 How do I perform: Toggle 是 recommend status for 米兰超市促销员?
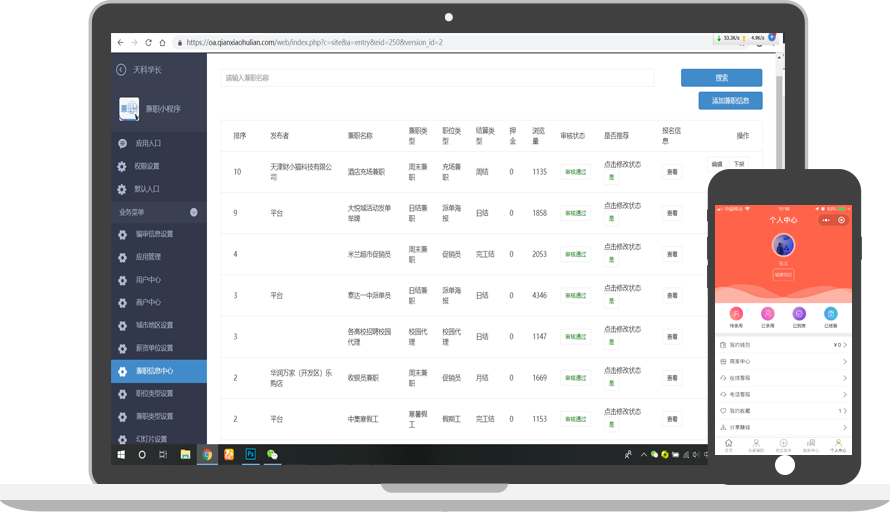click(x=611, y=260)
